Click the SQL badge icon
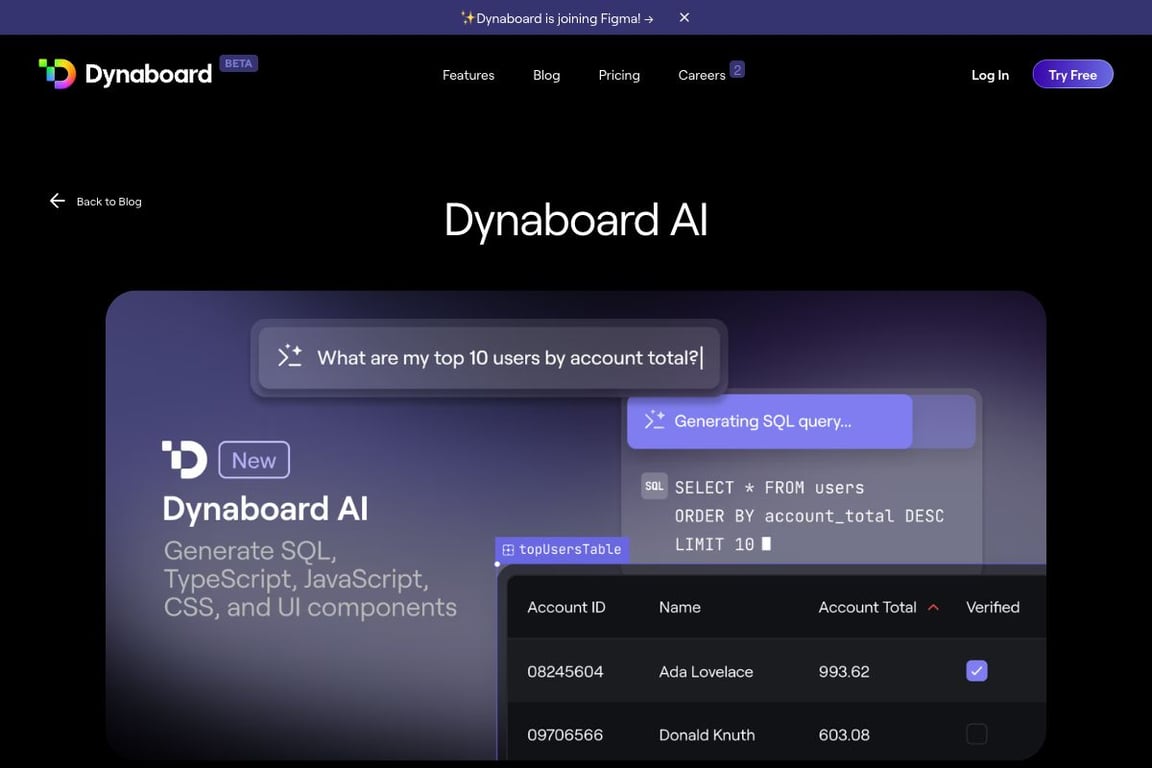1152x768 pixels. 654,486
